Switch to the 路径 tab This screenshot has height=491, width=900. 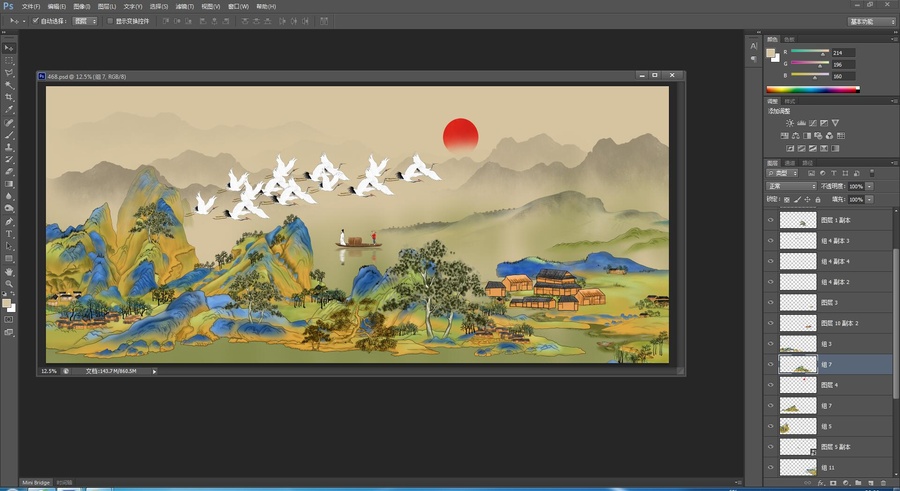(x=807, y=163)
